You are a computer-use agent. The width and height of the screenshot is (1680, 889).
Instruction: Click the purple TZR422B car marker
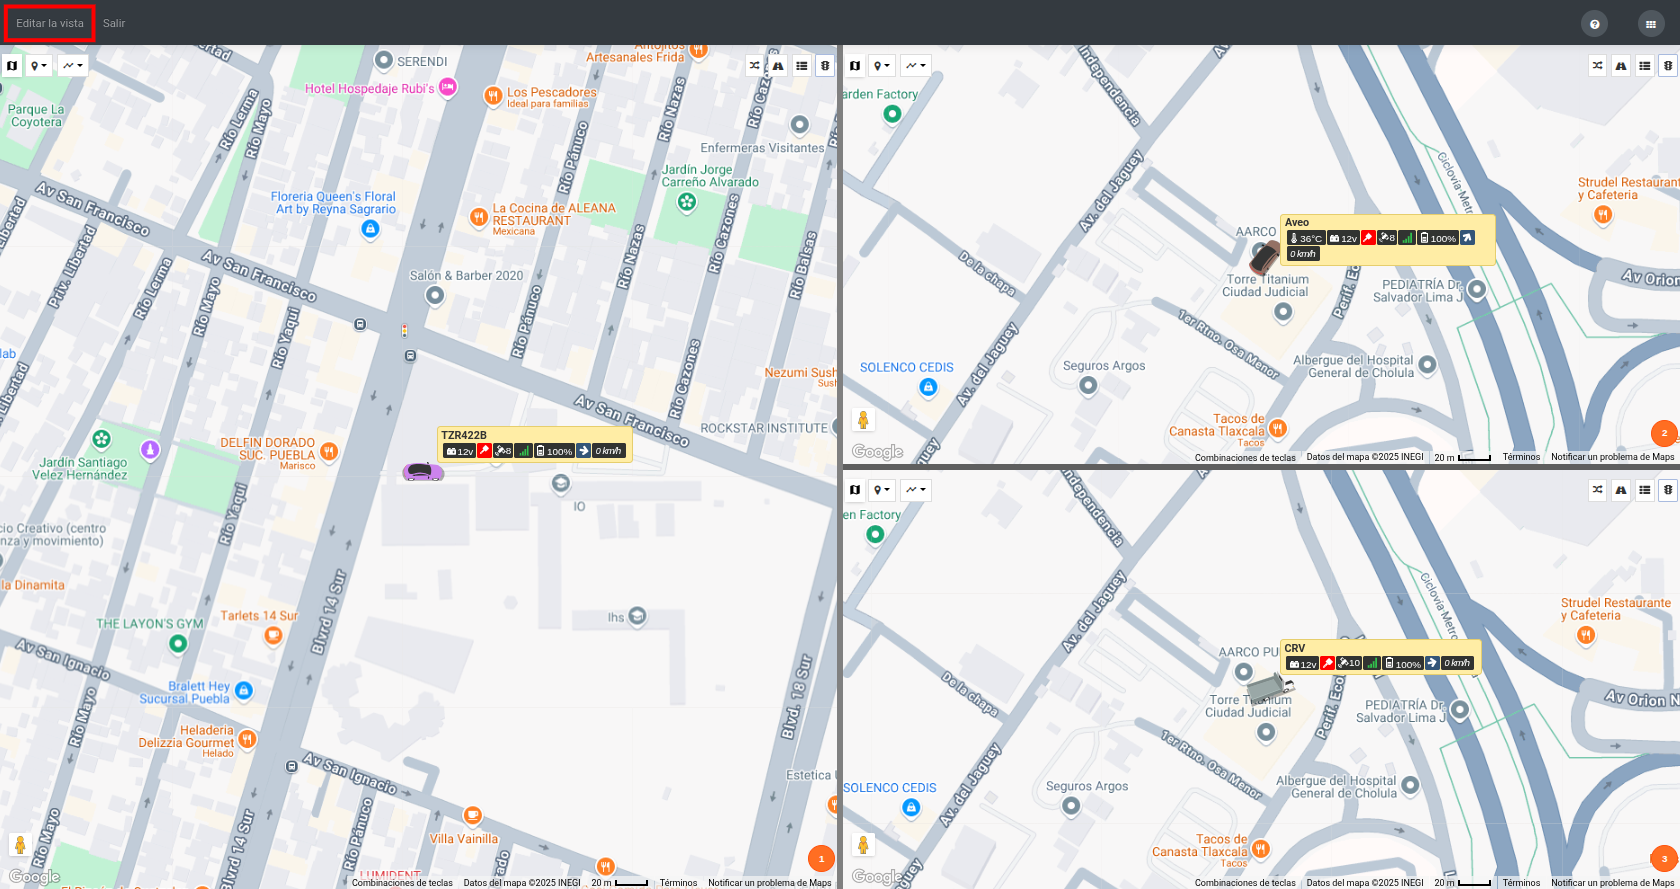[423, 471]
